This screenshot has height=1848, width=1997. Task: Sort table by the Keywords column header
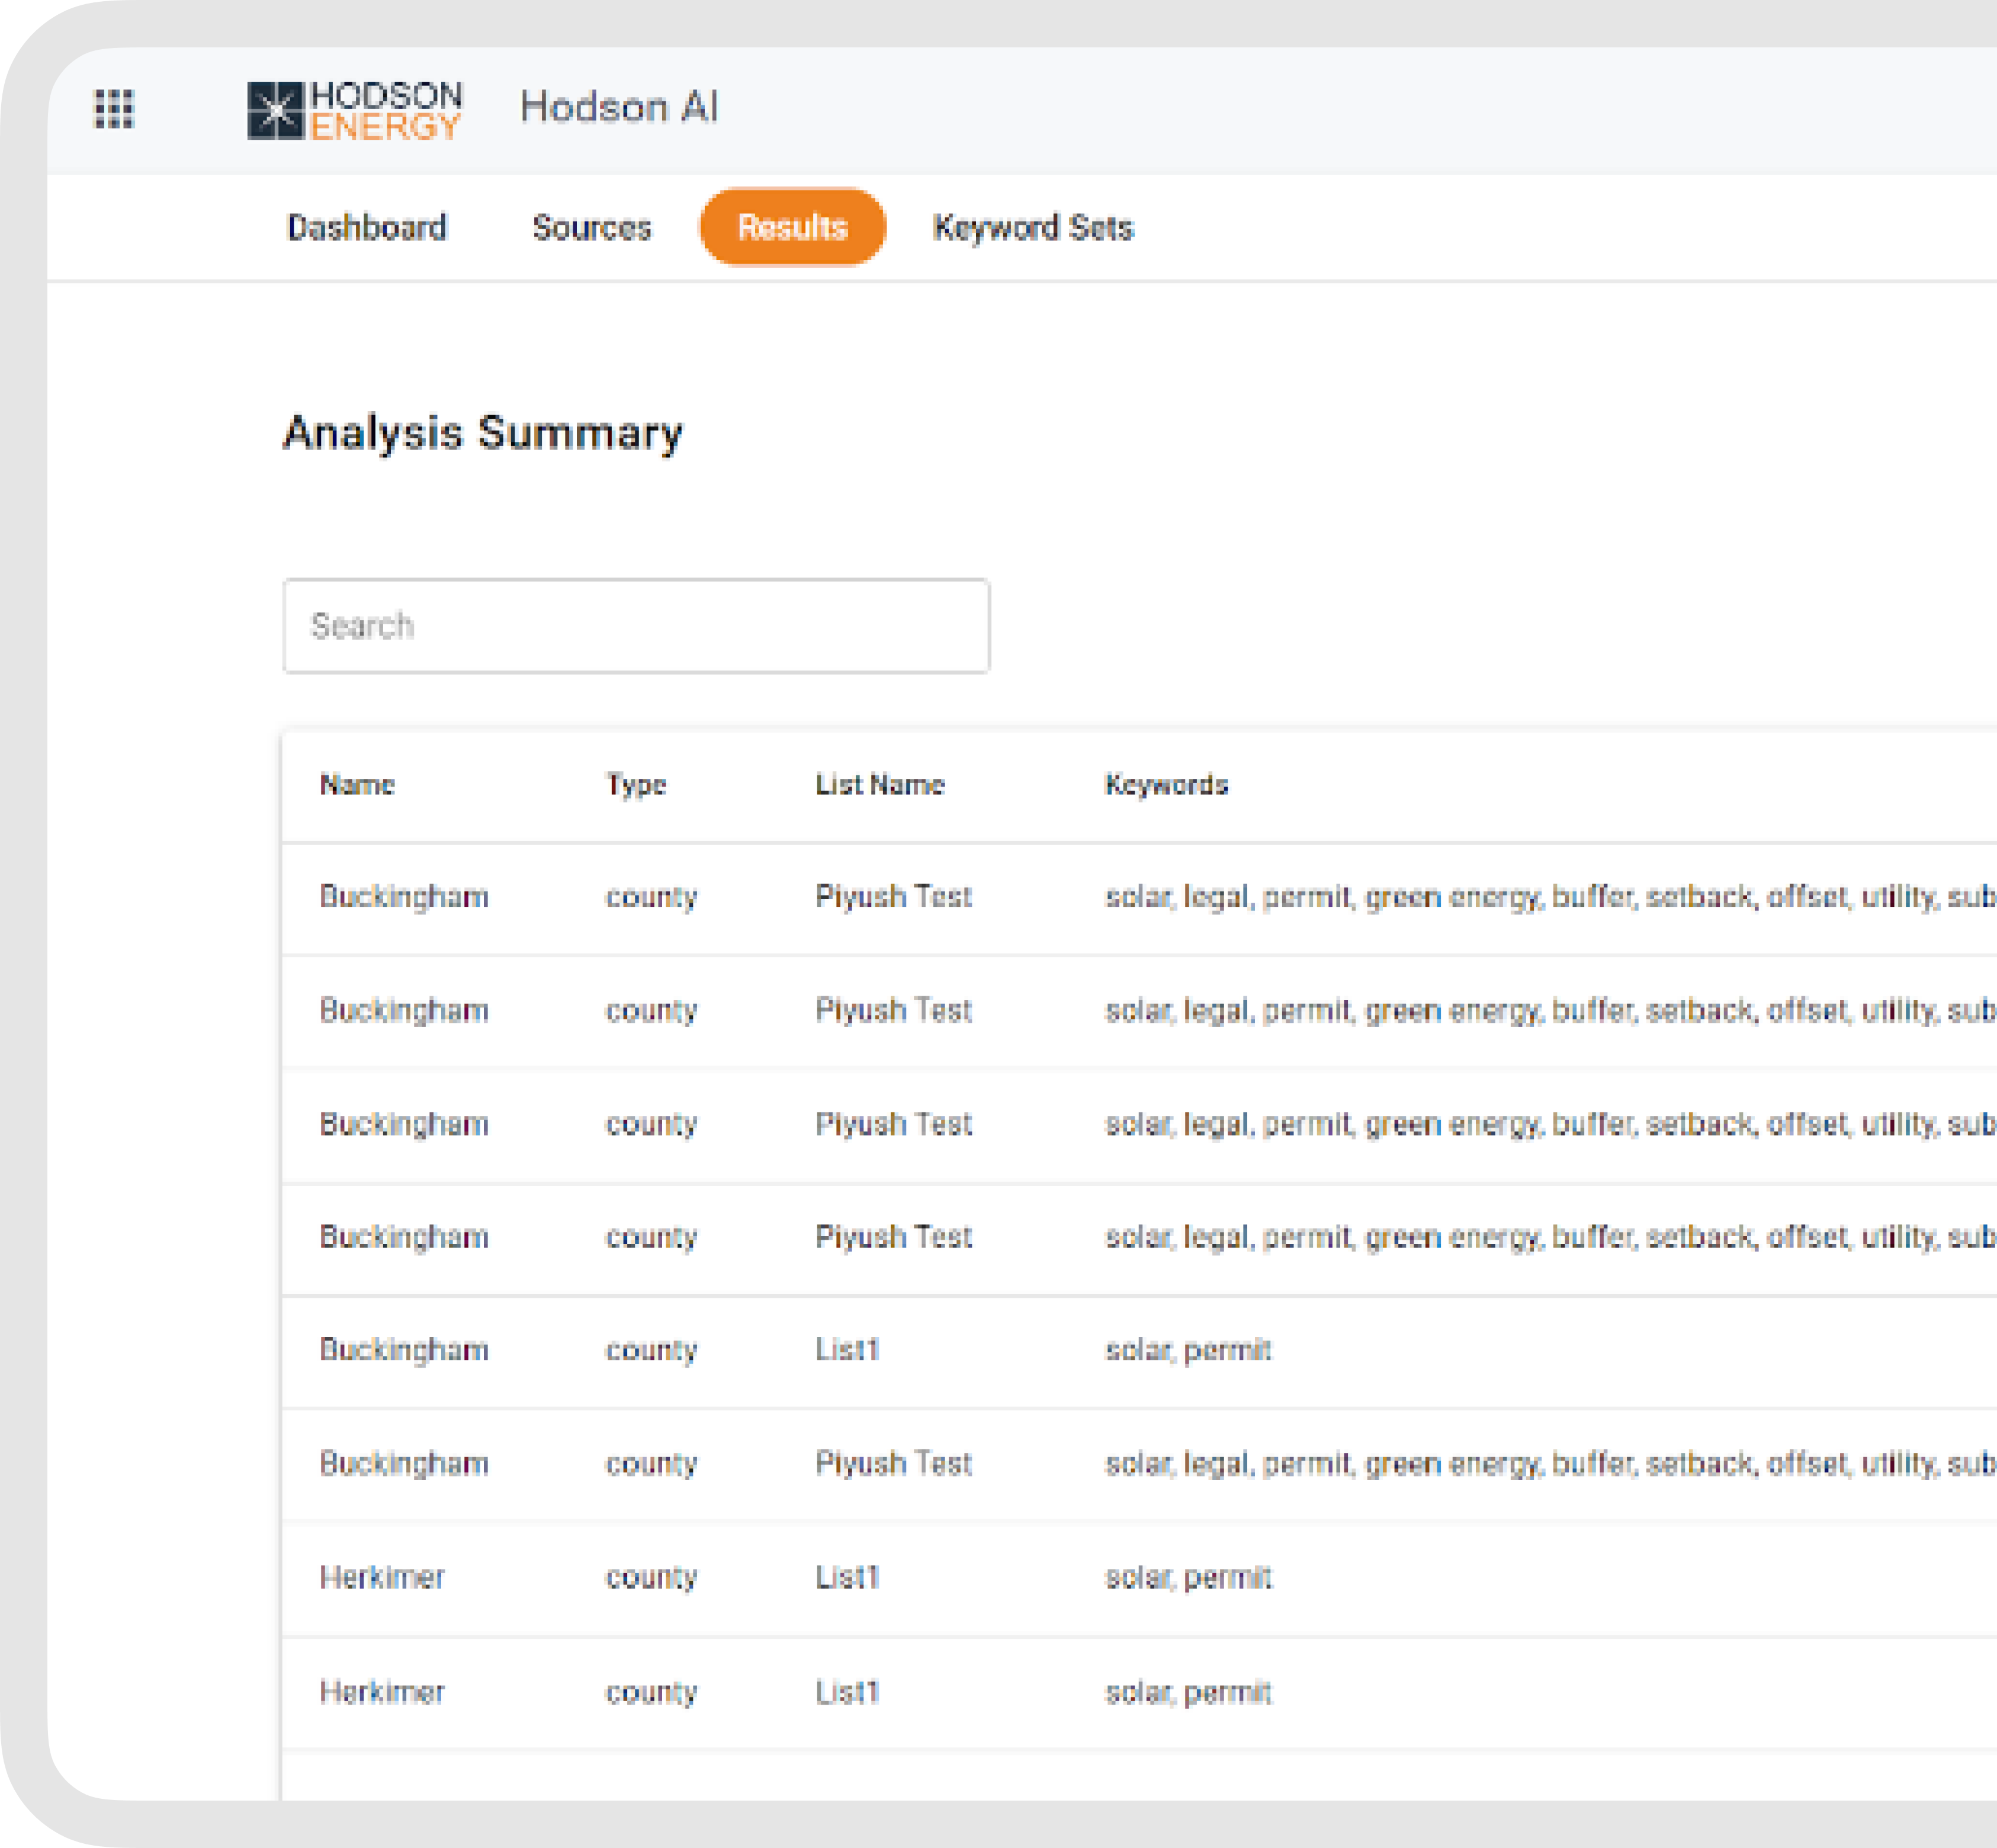[x=1166, y=785]
